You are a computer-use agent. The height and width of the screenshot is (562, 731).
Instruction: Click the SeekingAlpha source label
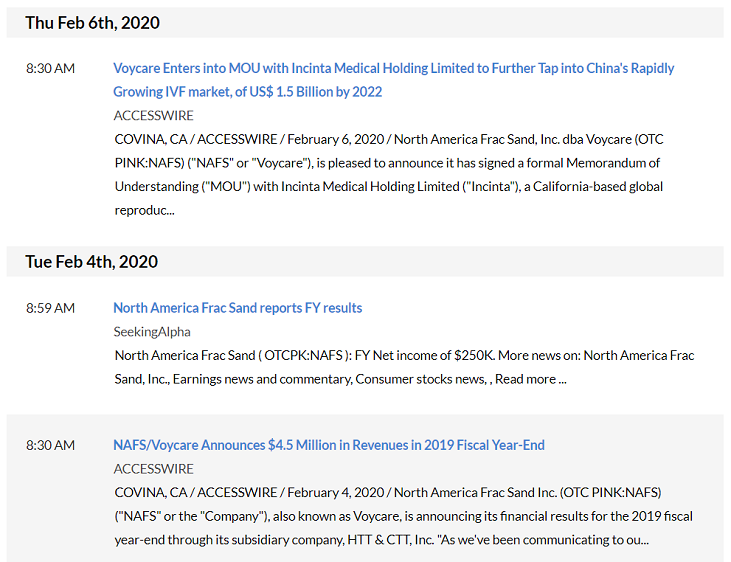tap(152, 332)
